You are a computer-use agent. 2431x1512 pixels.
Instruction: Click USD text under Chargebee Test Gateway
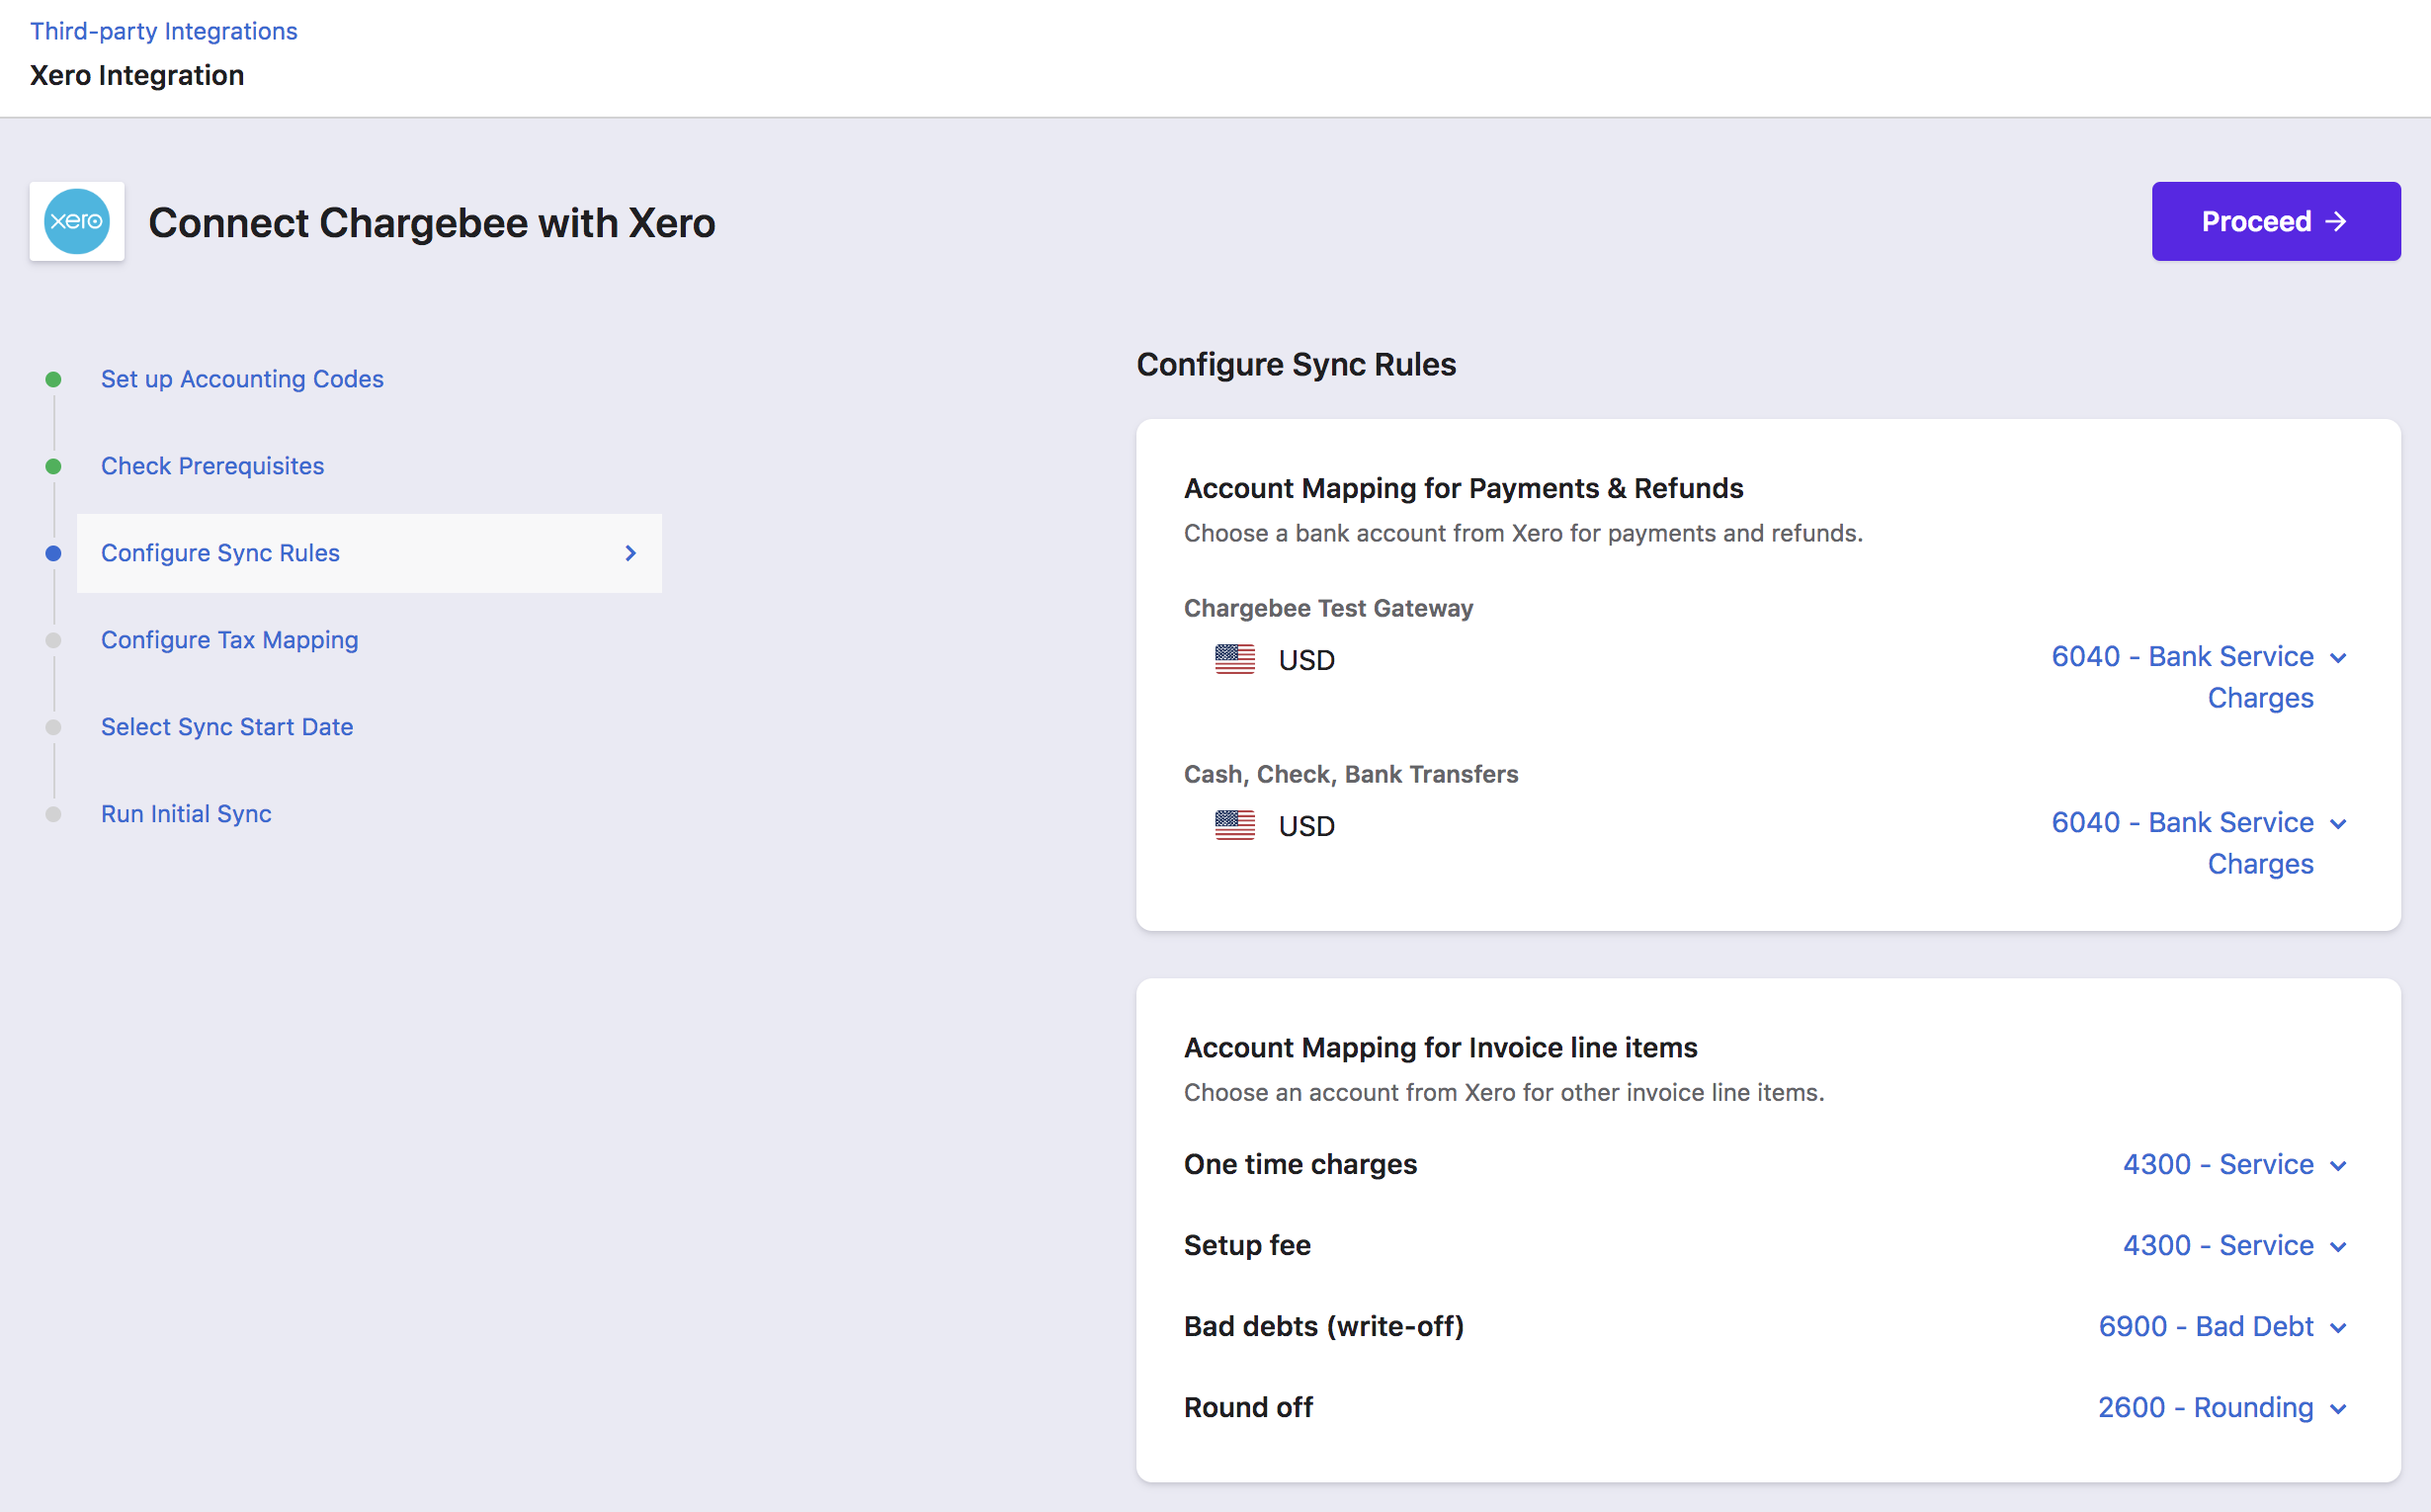tap(1306, 660)
